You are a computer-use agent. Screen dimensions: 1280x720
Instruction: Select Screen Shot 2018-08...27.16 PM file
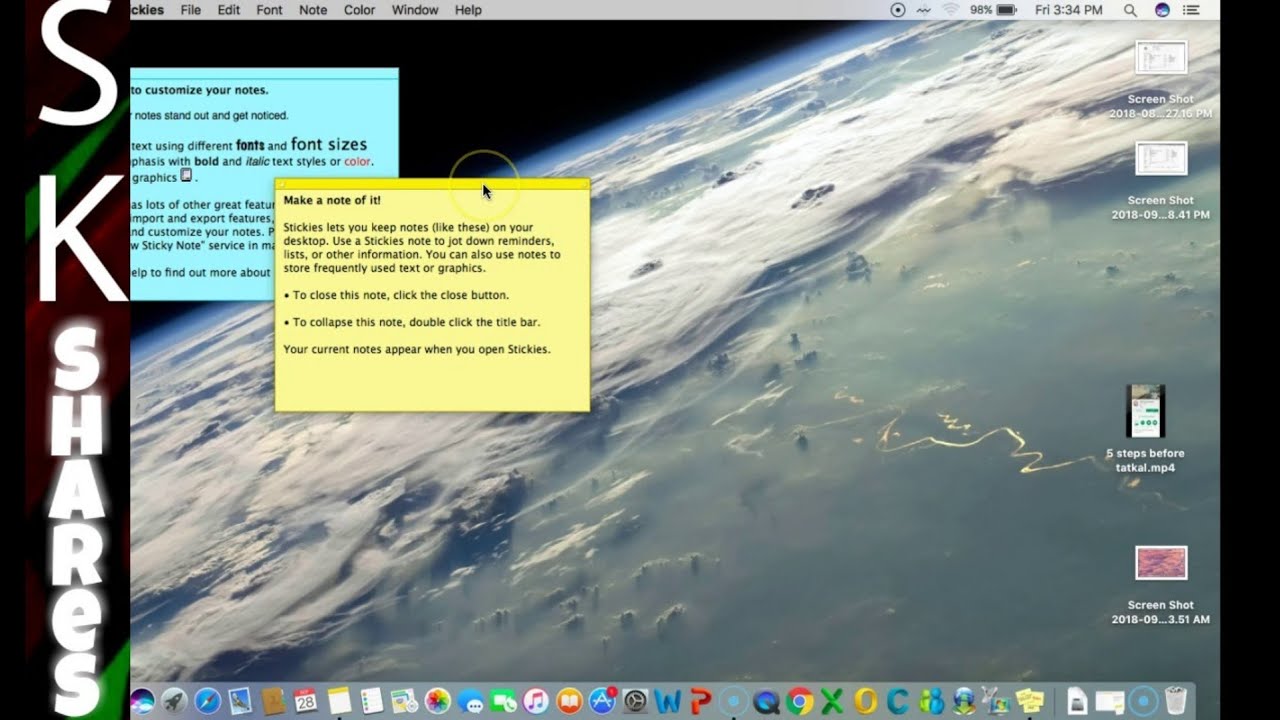[1161, 80]
